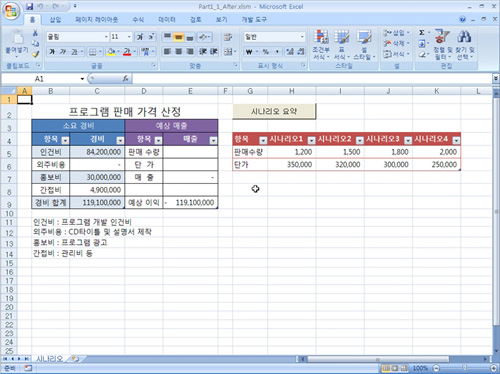
Task: Save the workbook using quick access toolbar
Action: click(29, 6)
